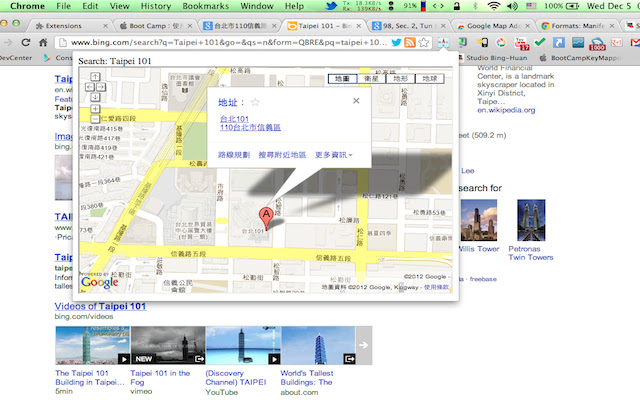Screen dimensions: 640x400
Task: Reload the page in Chrome
Action: click(26, 42)
